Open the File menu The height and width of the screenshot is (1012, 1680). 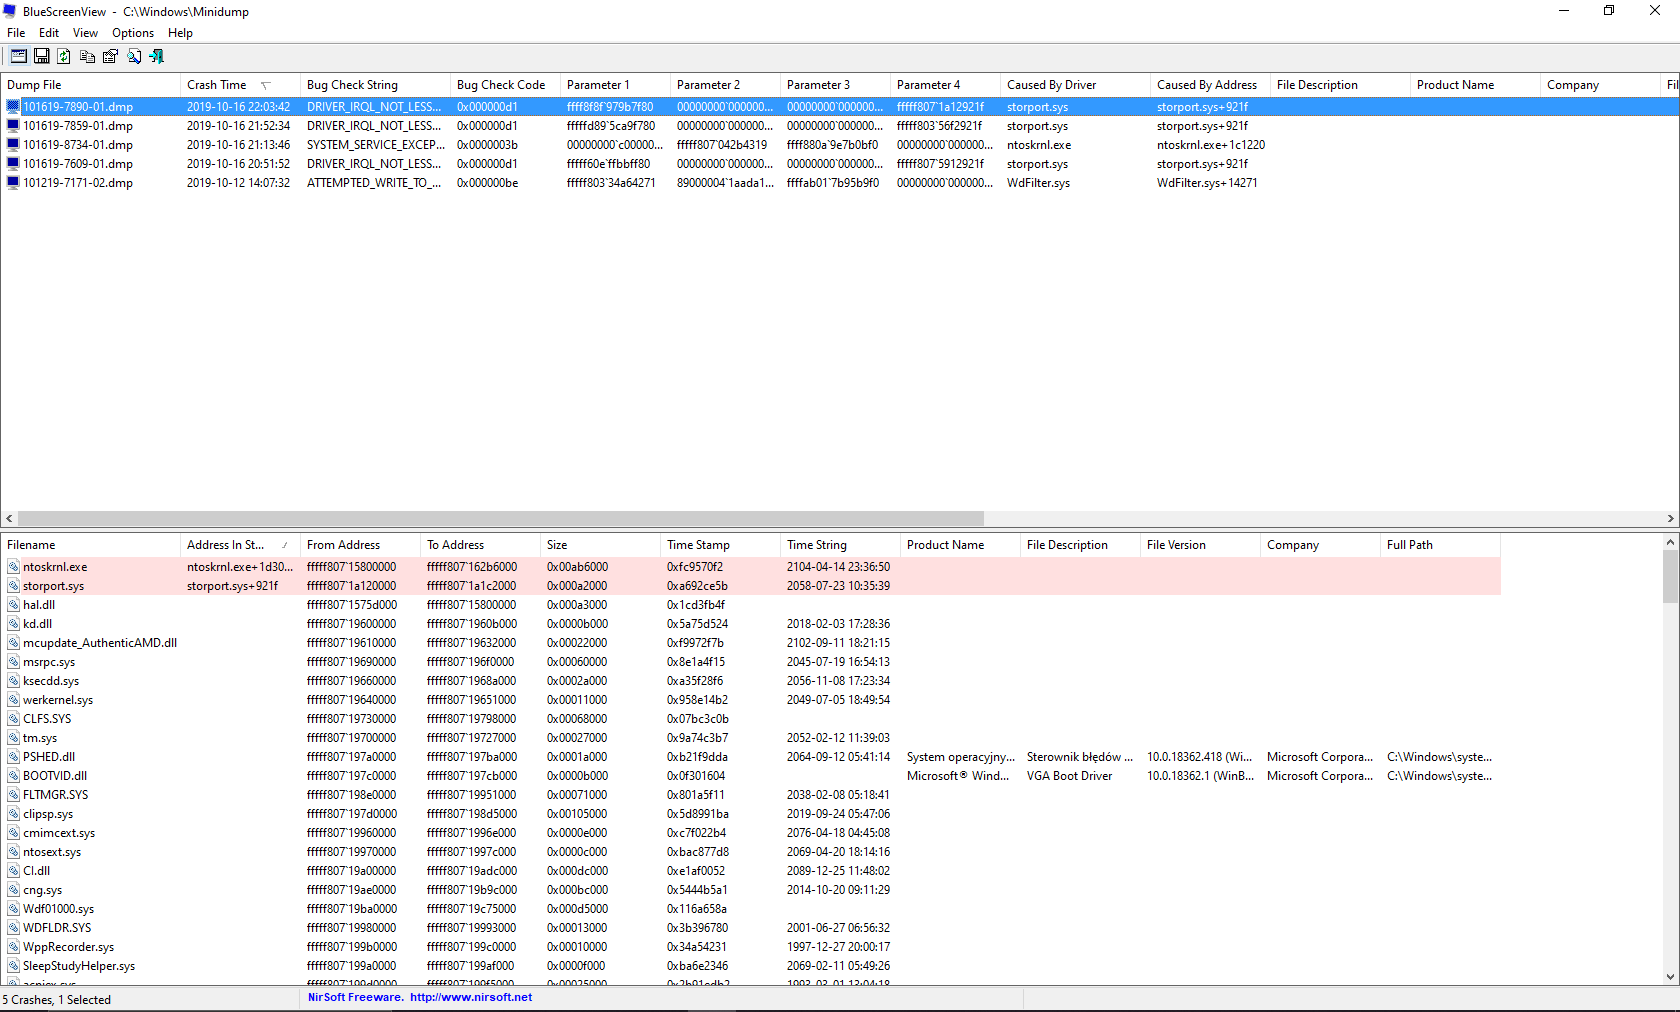pos(16,33)
